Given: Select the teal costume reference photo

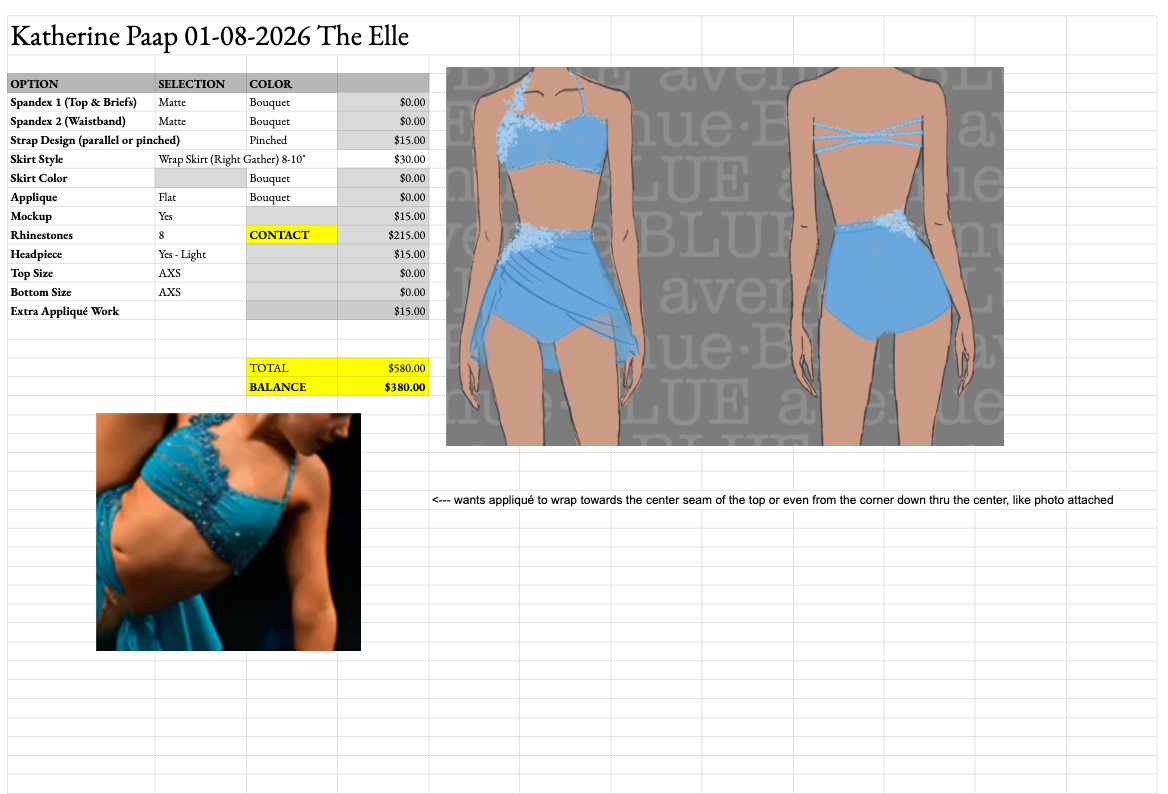Looking at the screenshot, I should click(228, 532).
